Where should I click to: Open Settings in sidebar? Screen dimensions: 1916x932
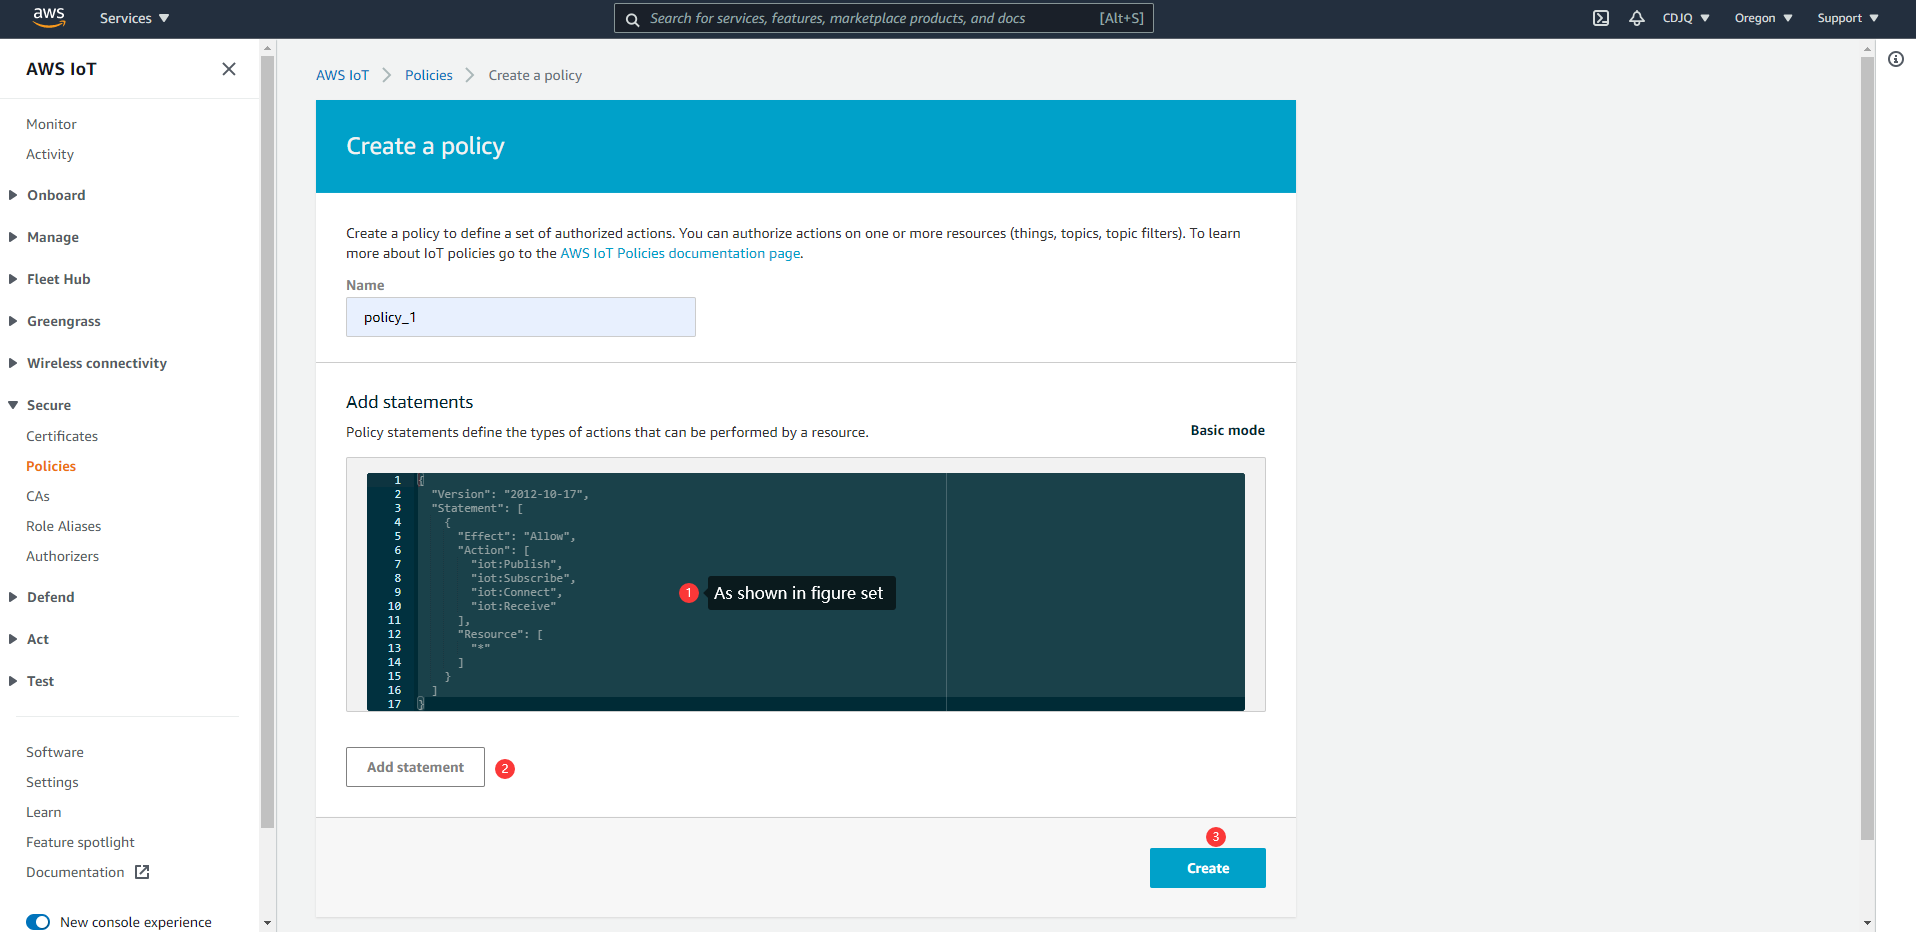pyautogui.click(x=52, y=782)
